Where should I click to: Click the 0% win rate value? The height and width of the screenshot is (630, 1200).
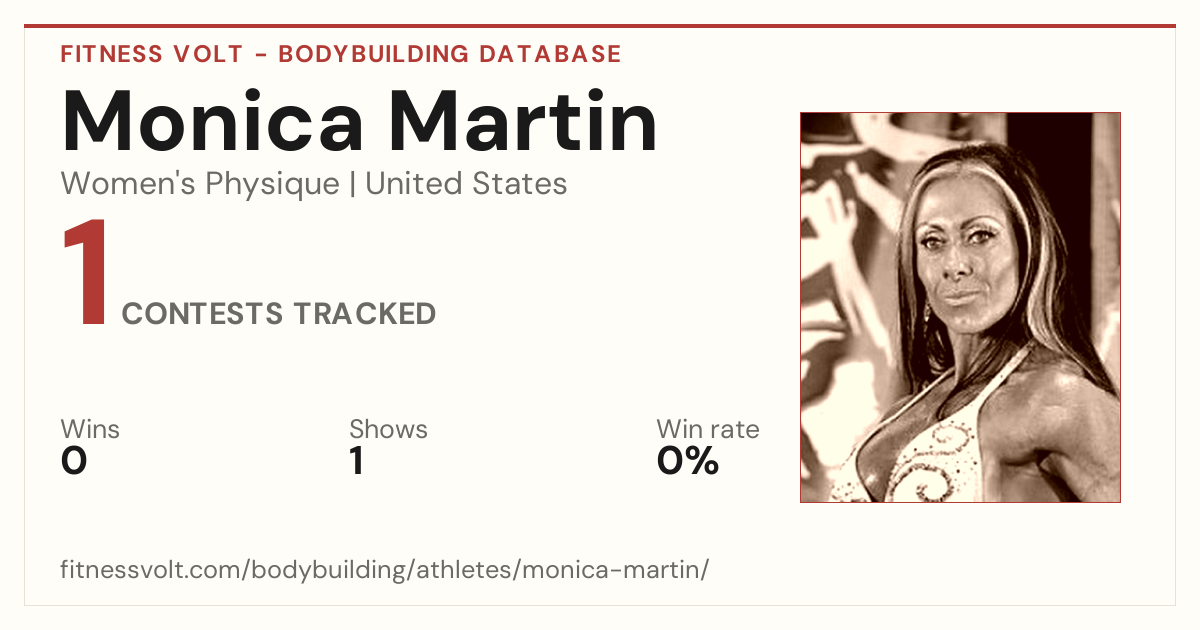[688, 461]
